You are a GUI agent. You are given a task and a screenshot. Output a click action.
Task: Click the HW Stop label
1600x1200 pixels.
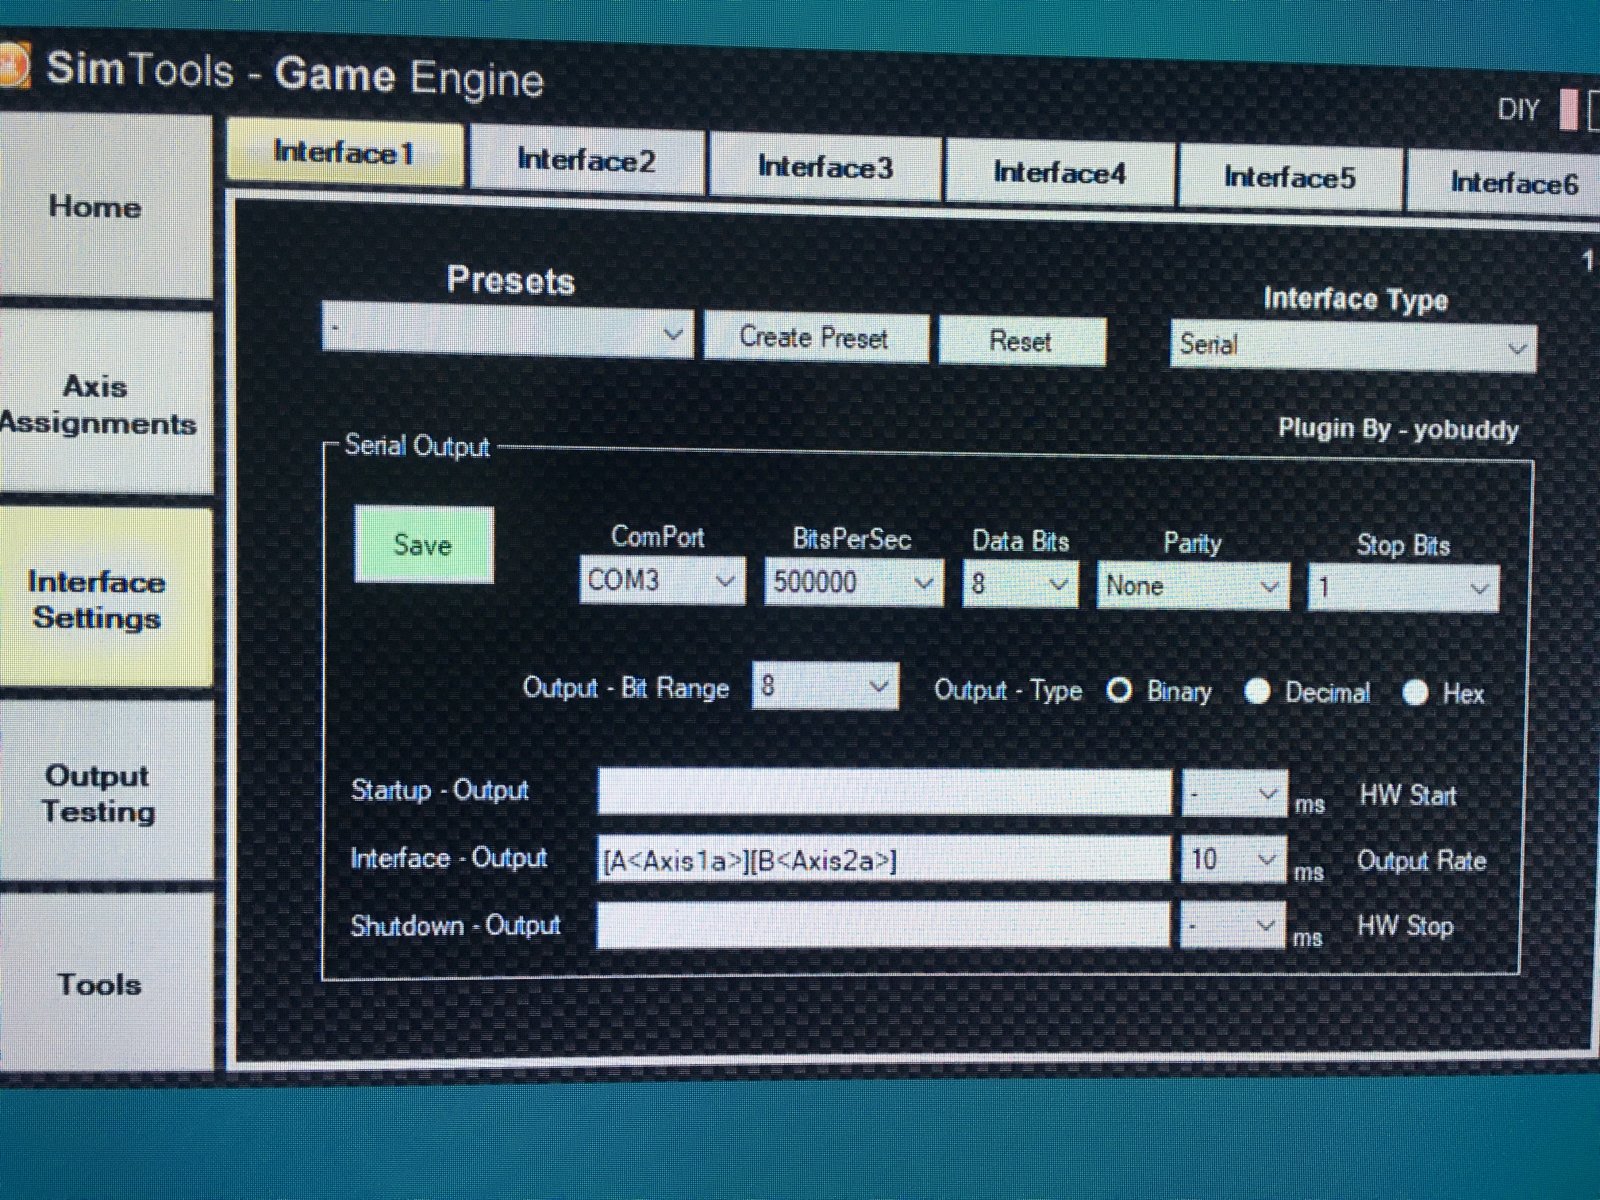(1405, 926)
